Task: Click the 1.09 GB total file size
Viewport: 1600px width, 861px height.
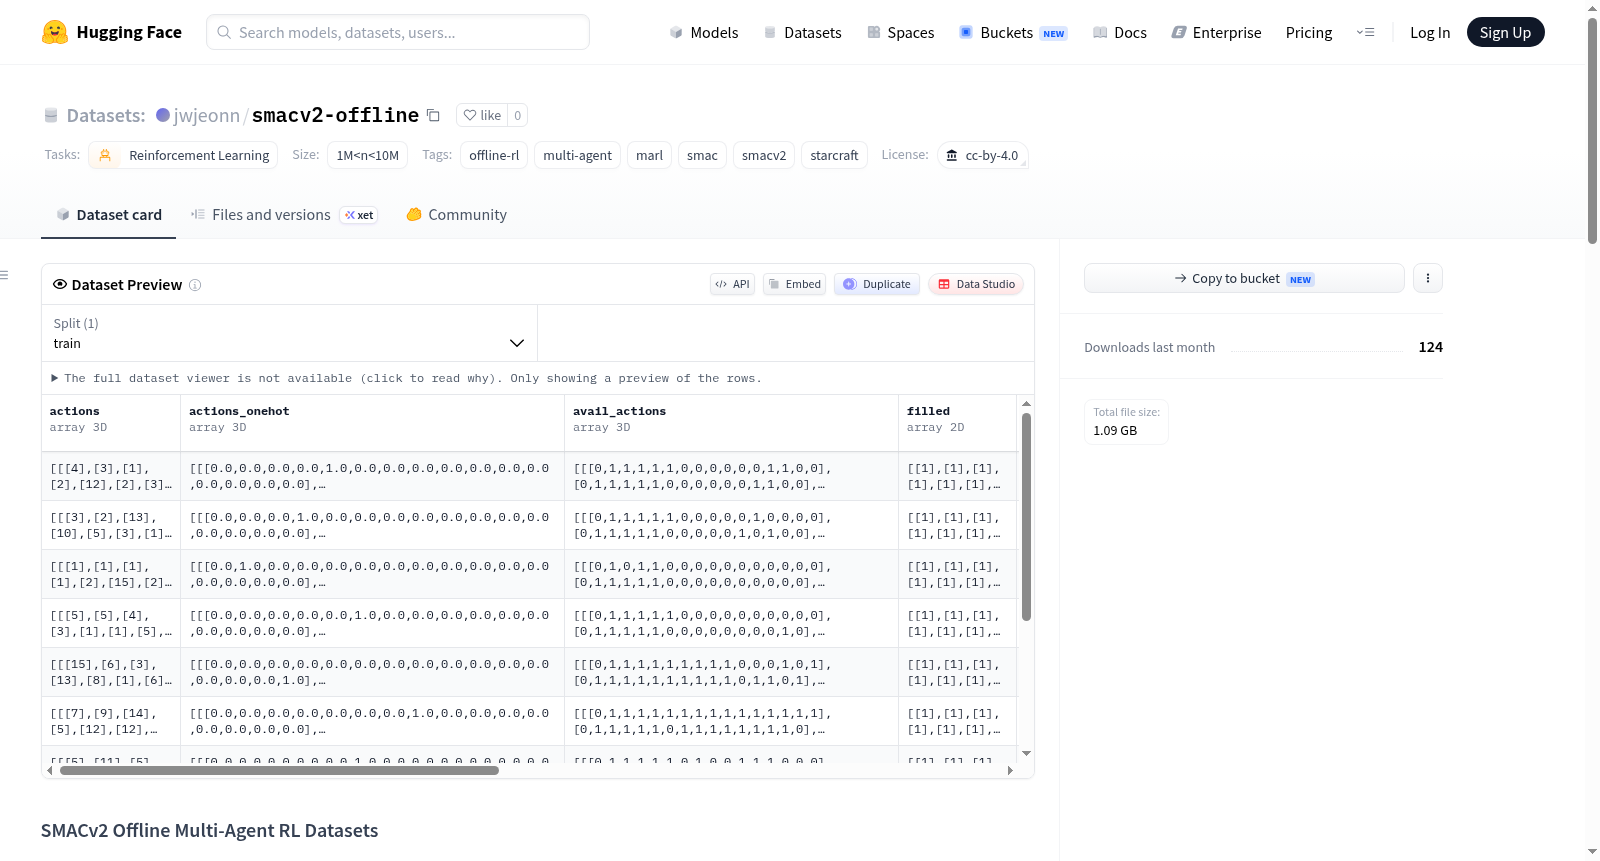Action: point(1115,431)
